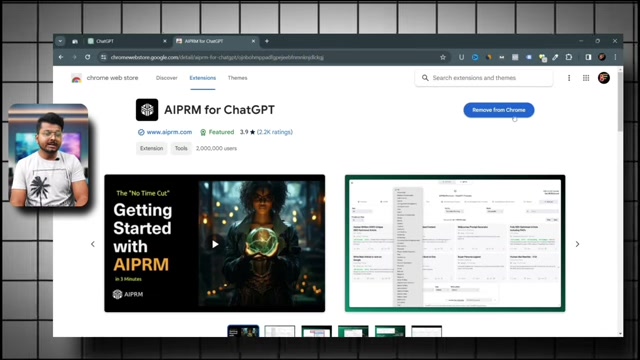640x360 pixels.
Task: Open the Chrome side panel icon
Action: 588,57
